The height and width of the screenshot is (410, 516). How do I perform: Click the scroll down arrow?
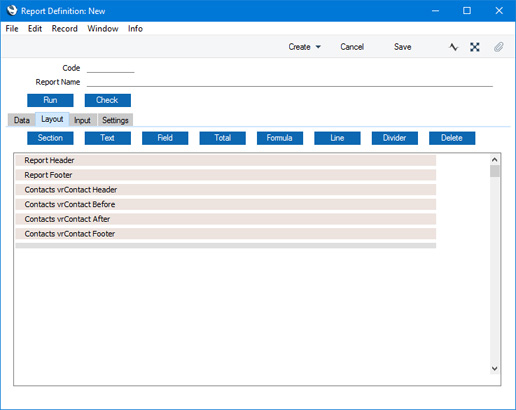[495, 368]
